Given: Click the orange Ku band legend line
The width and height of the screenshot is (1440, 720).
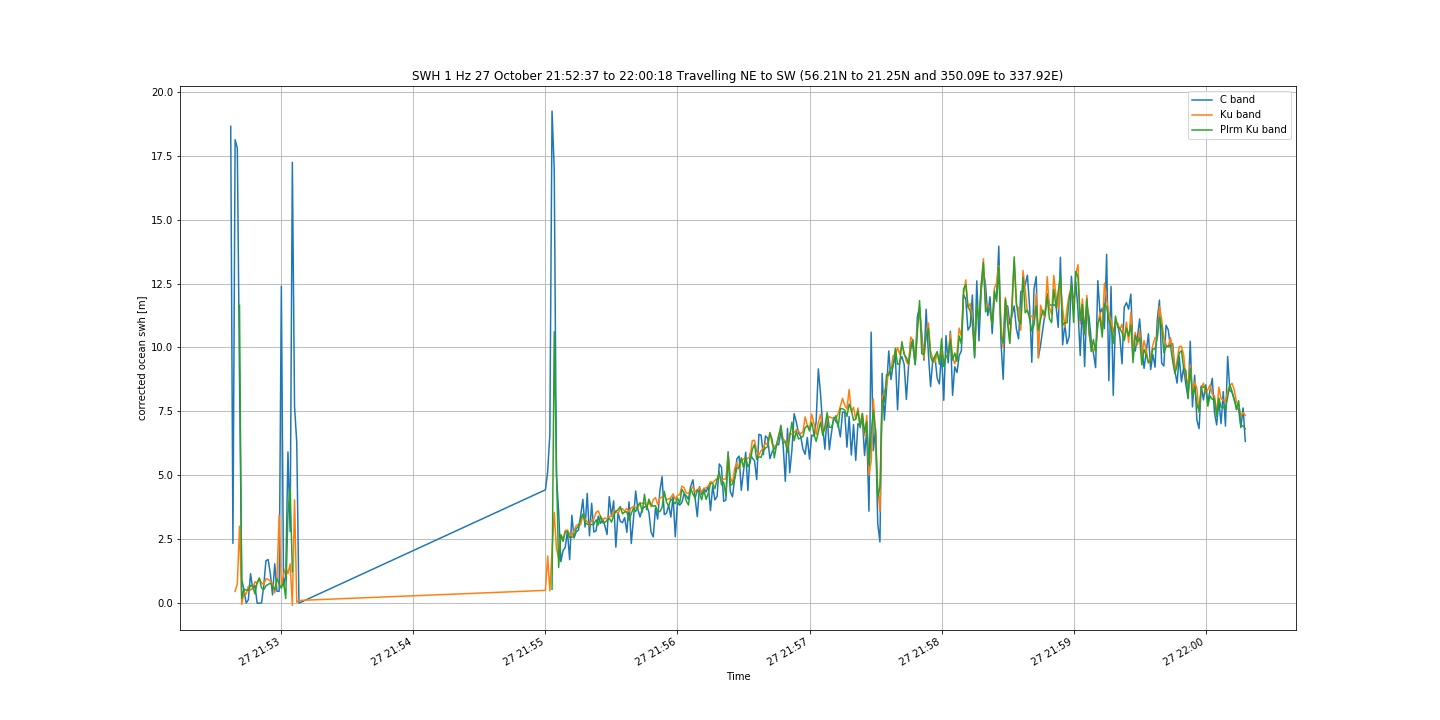Looking at the screenshot, I should 1202,114.
